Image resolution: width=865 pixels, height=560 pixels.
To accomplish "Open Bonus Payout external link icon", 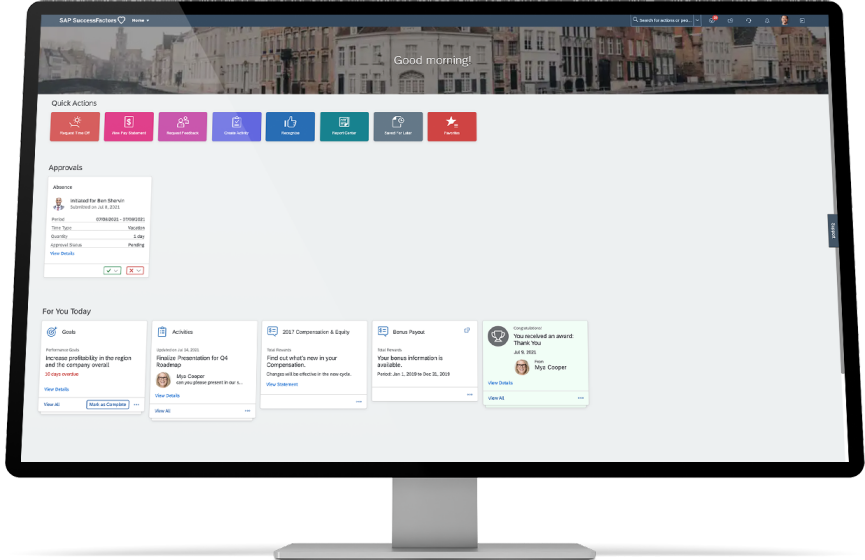I will (467, 330).
